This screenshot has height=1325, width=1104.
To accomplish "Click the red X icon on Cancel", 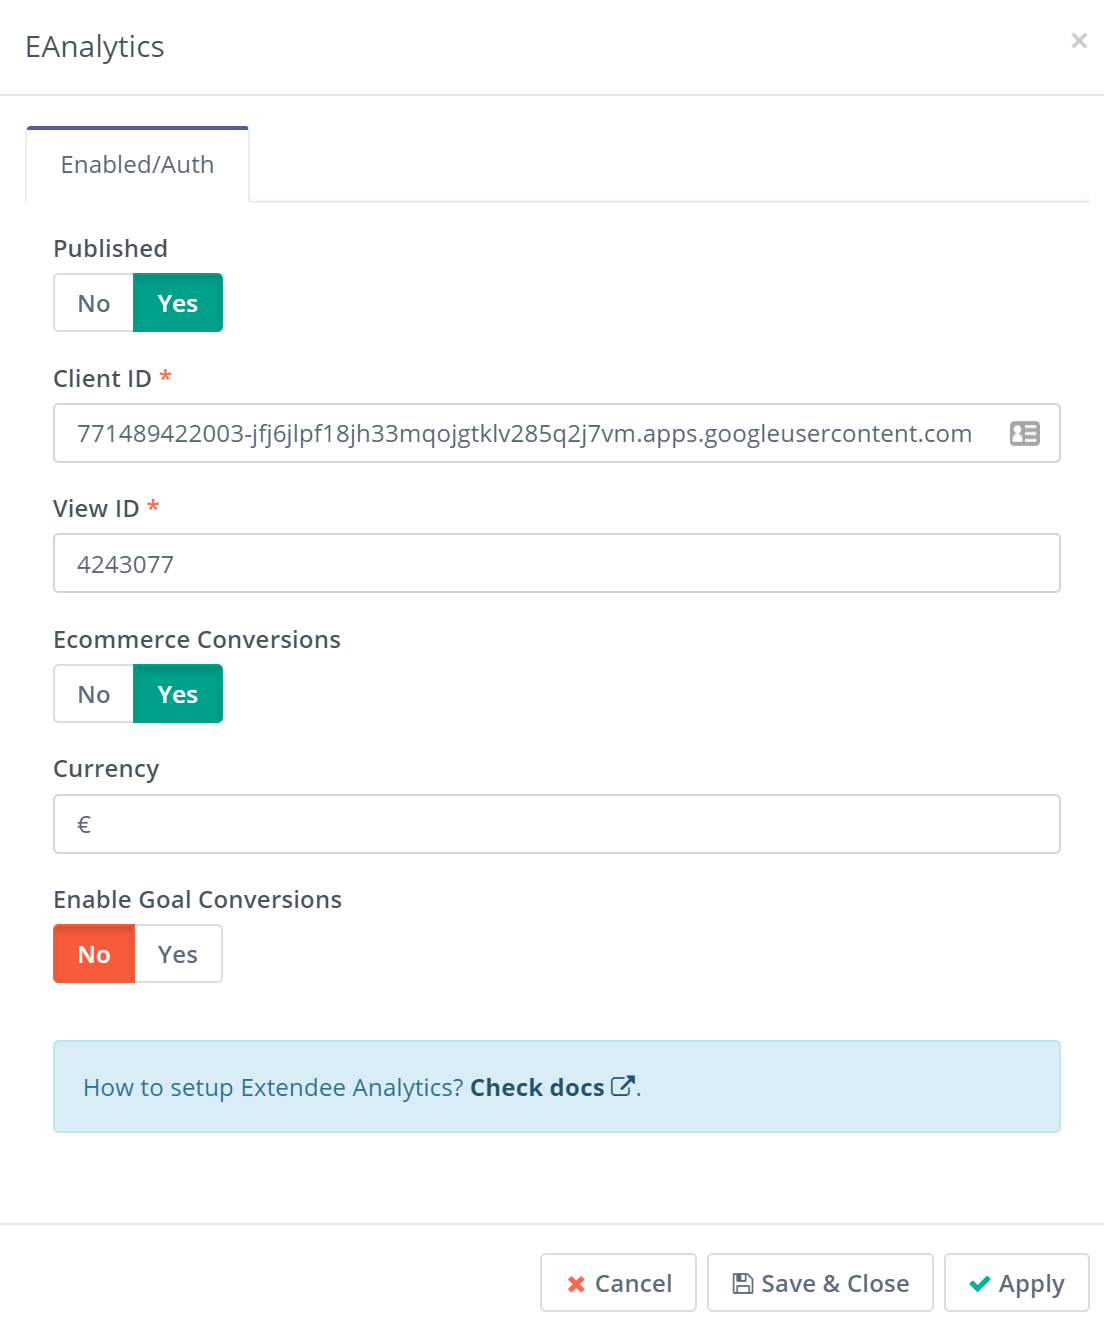I will (x=576, y=1284).
